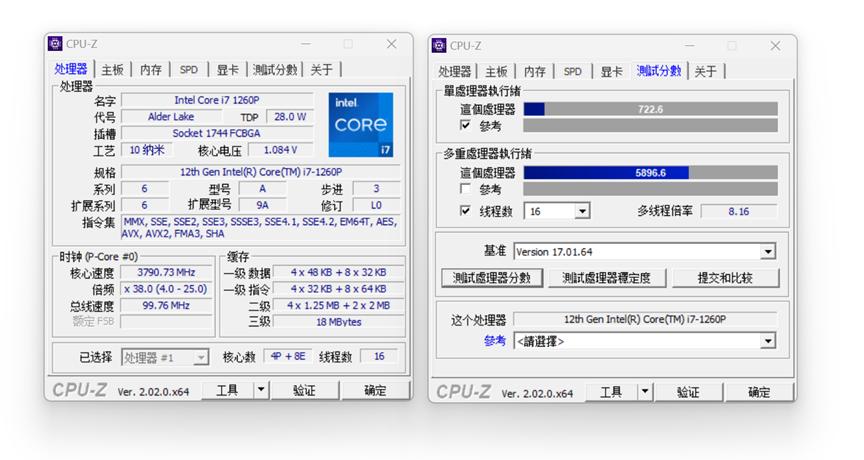Click the CPU-Z app icon in left window title bar
This screenshot has width=864, height=460.
pyautogui.click(x=55, y=44)
